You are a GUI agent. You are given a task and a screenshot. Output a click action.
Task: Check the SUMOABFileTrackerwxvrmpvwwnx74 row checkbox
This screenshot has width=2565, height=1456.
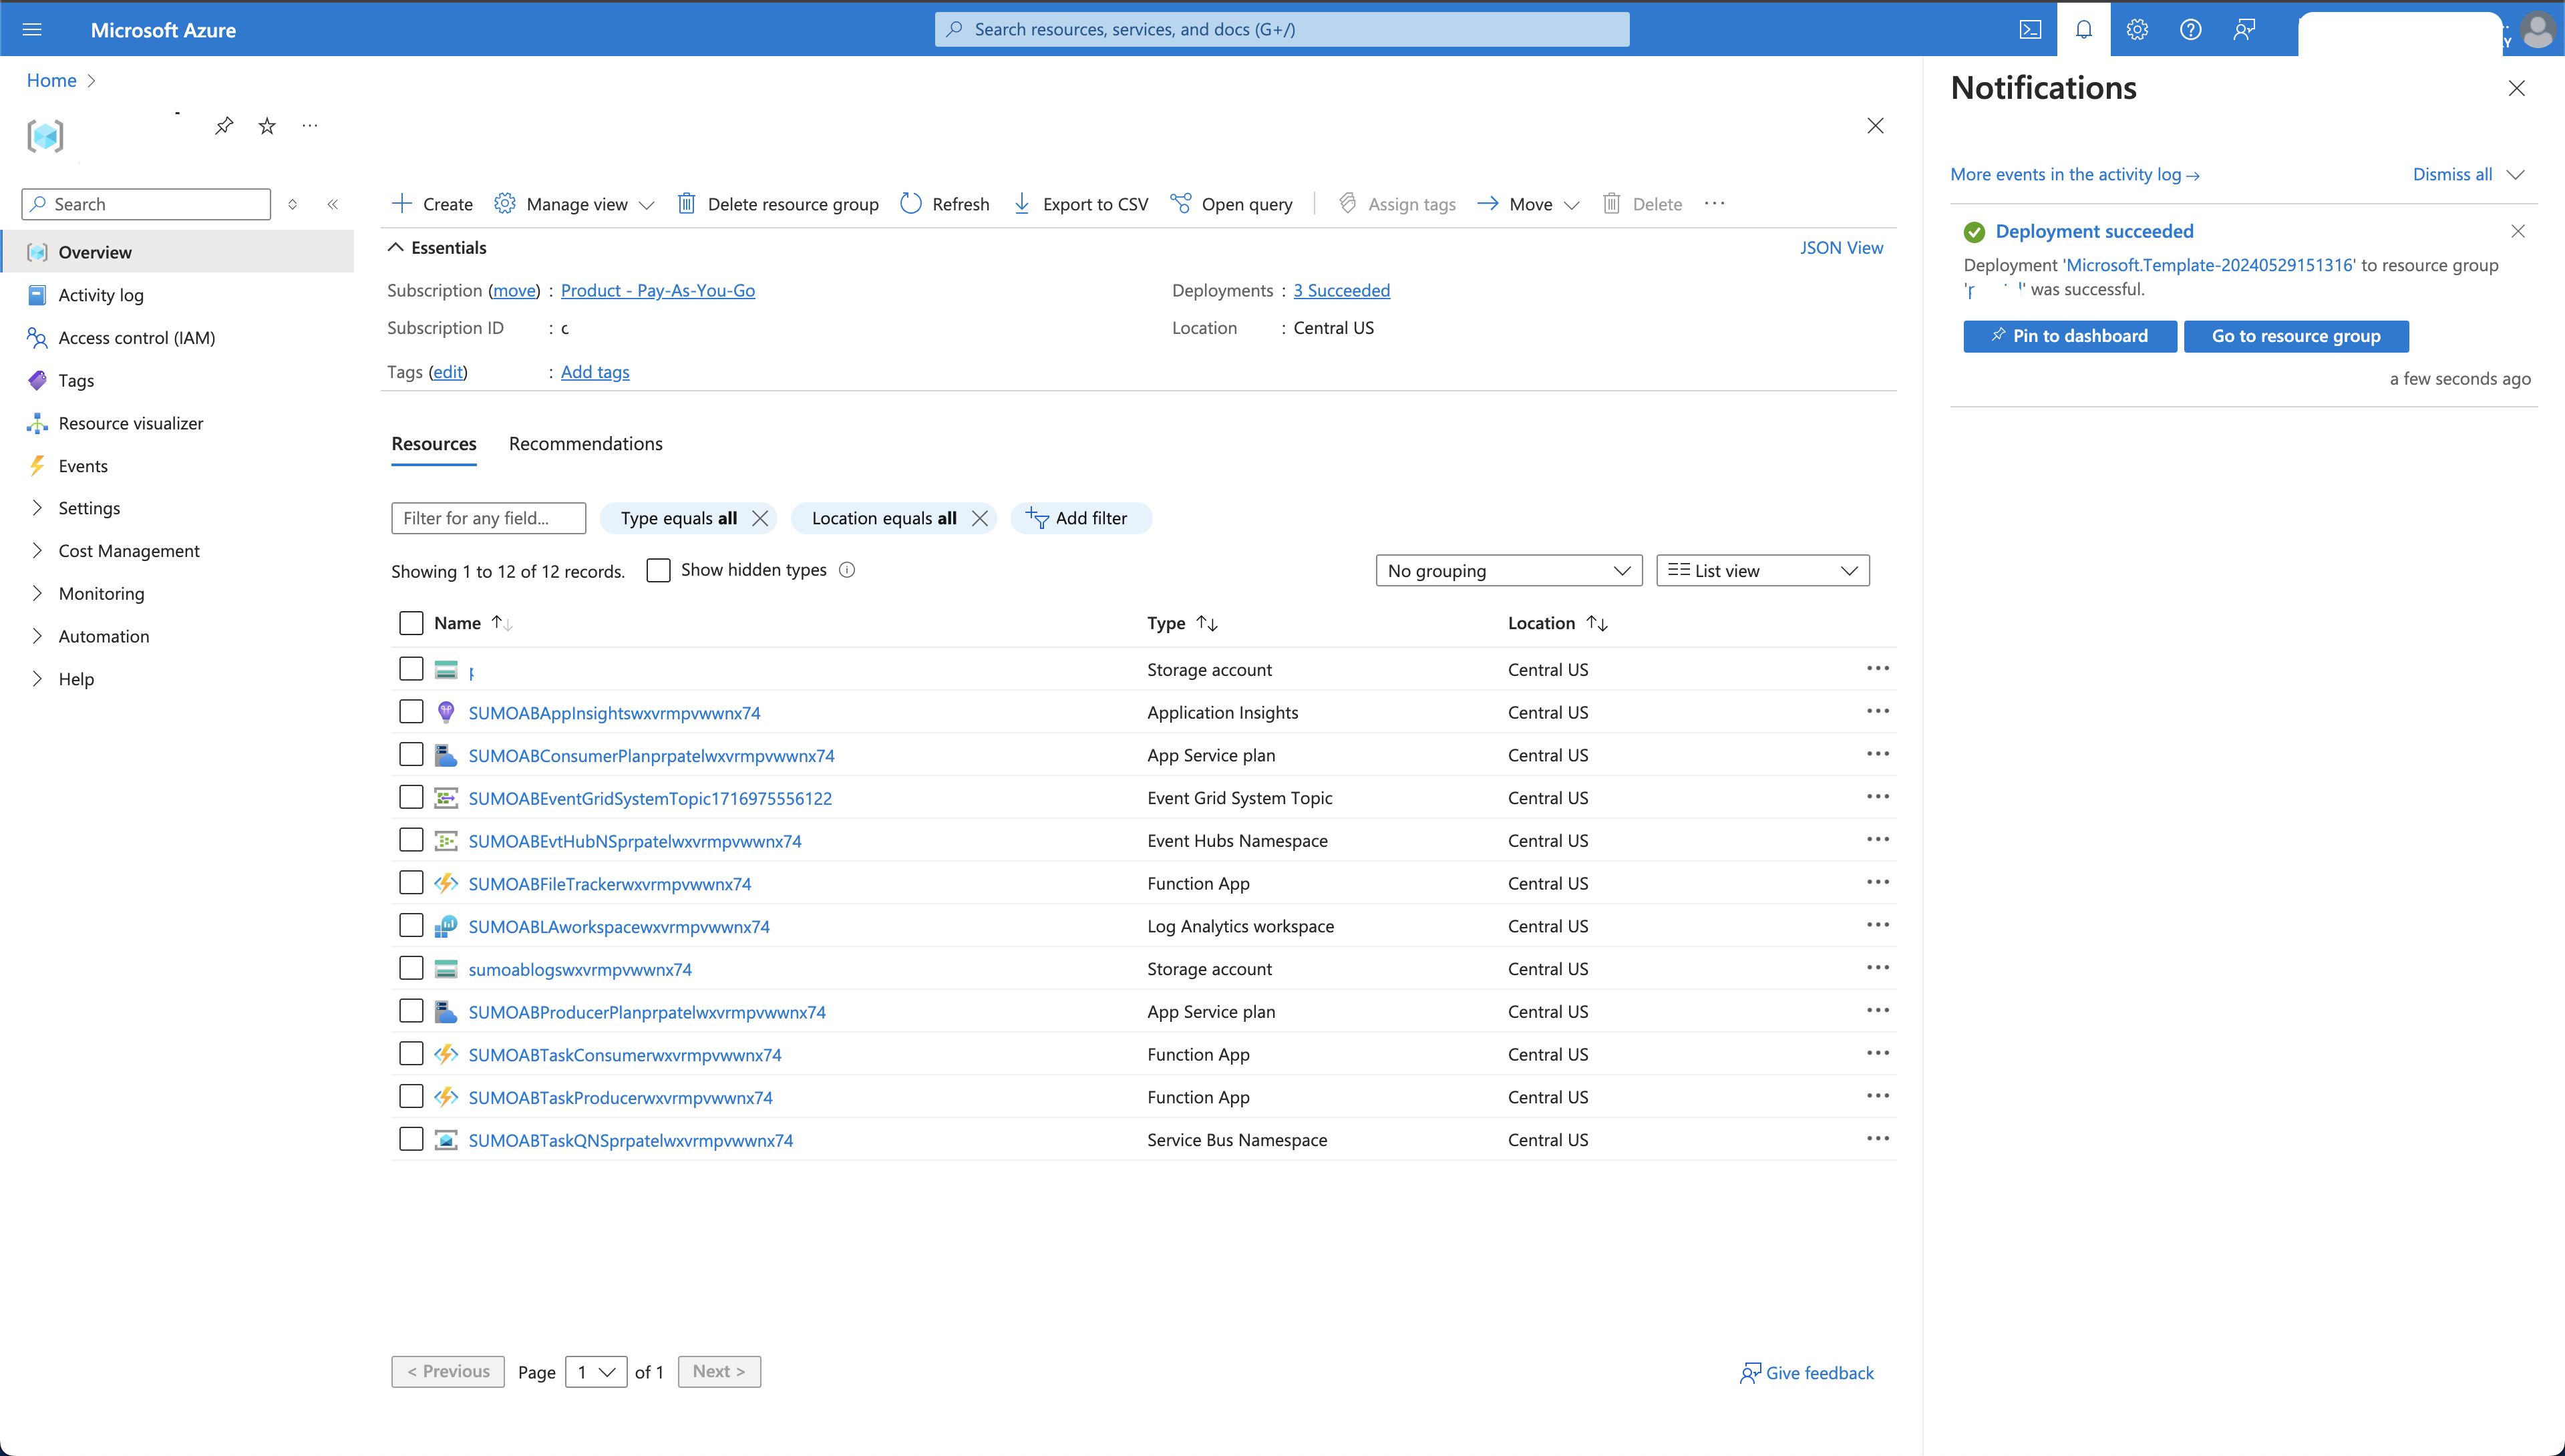point(411,882)
